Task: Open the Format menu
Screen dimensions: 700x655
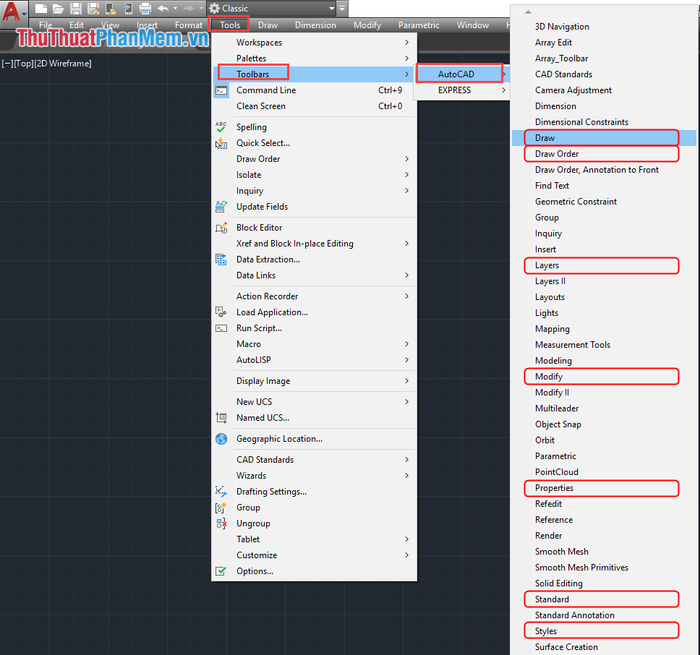Action: coord(188,25)
